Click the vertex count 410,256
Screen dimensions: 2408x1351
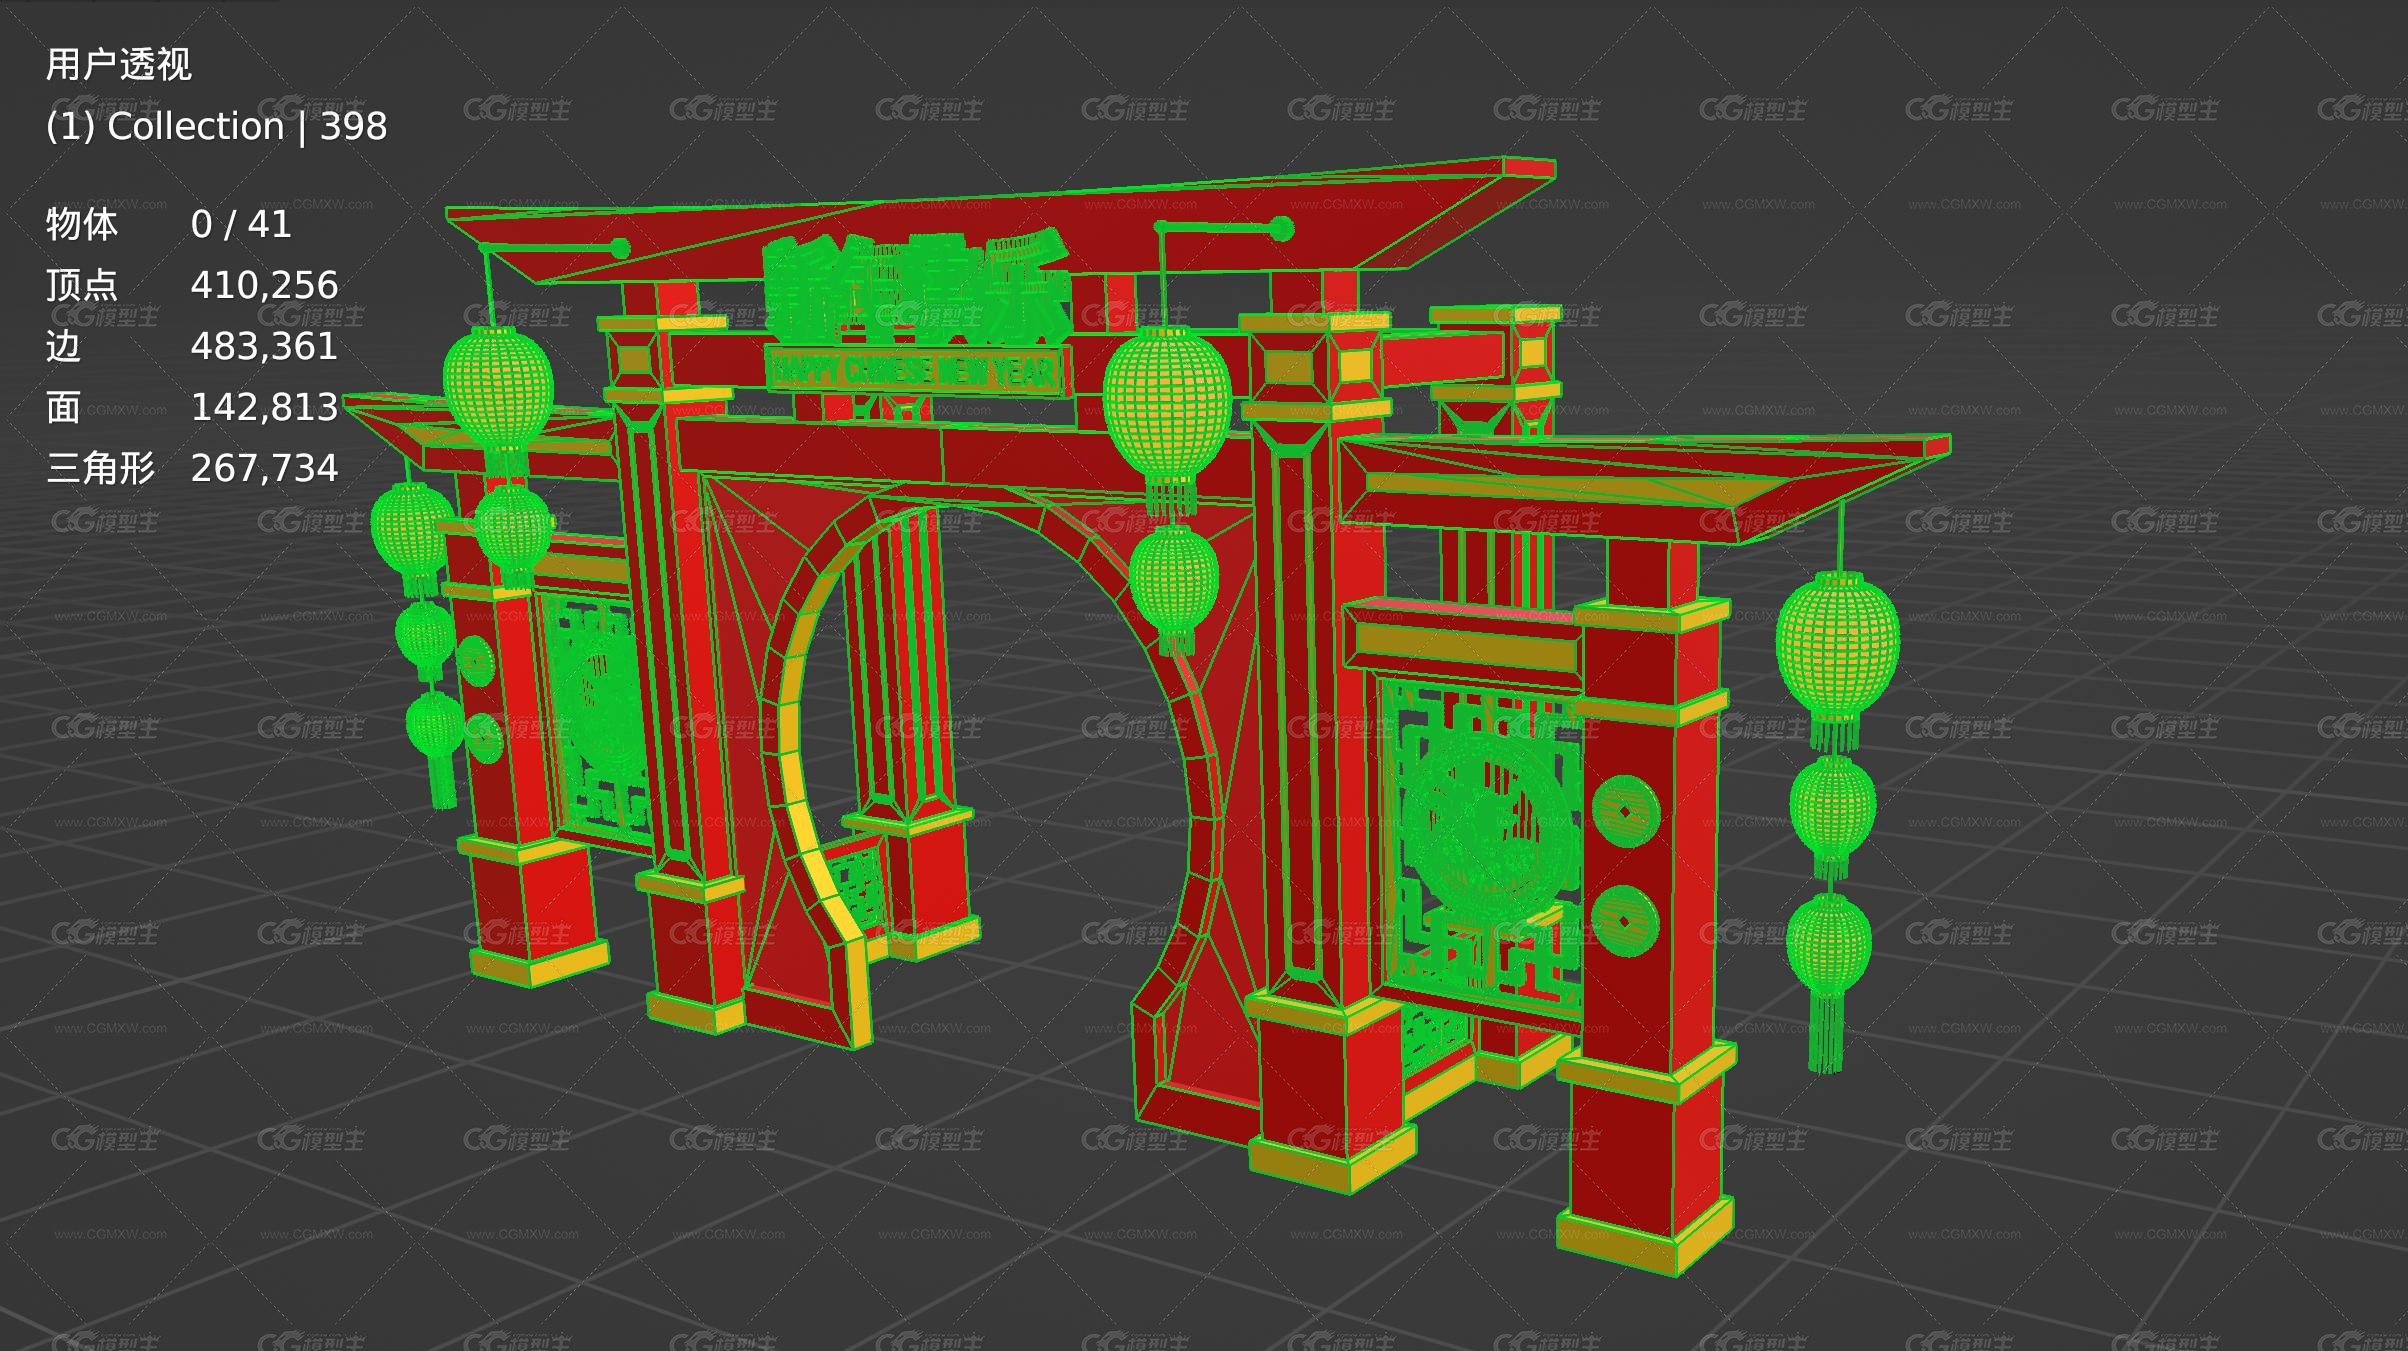[264, 286]
